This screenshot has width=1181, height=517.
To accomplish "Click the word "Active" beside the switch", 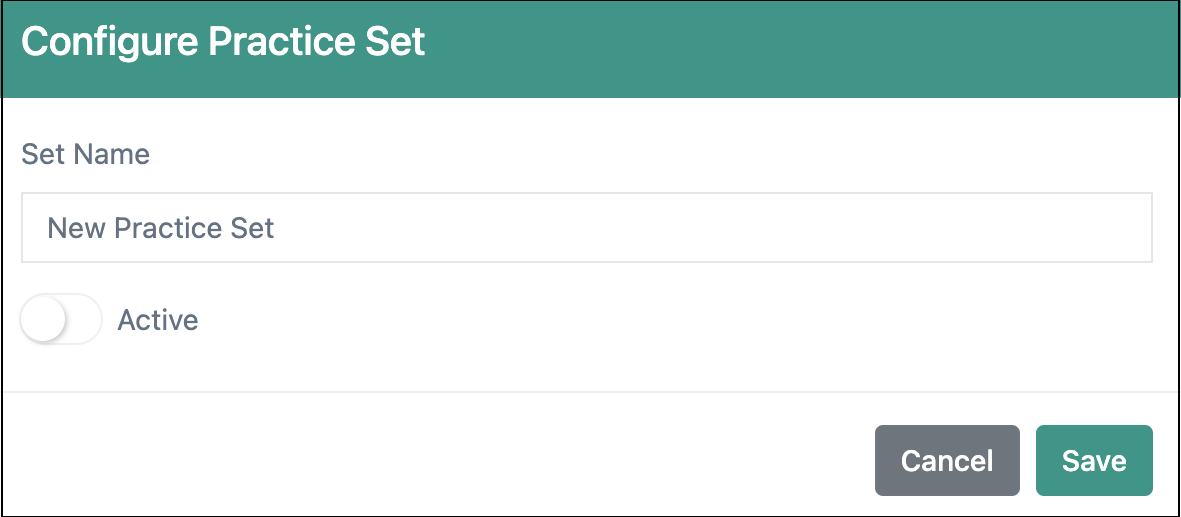I will pyautogui.click(x=158, y=320).
